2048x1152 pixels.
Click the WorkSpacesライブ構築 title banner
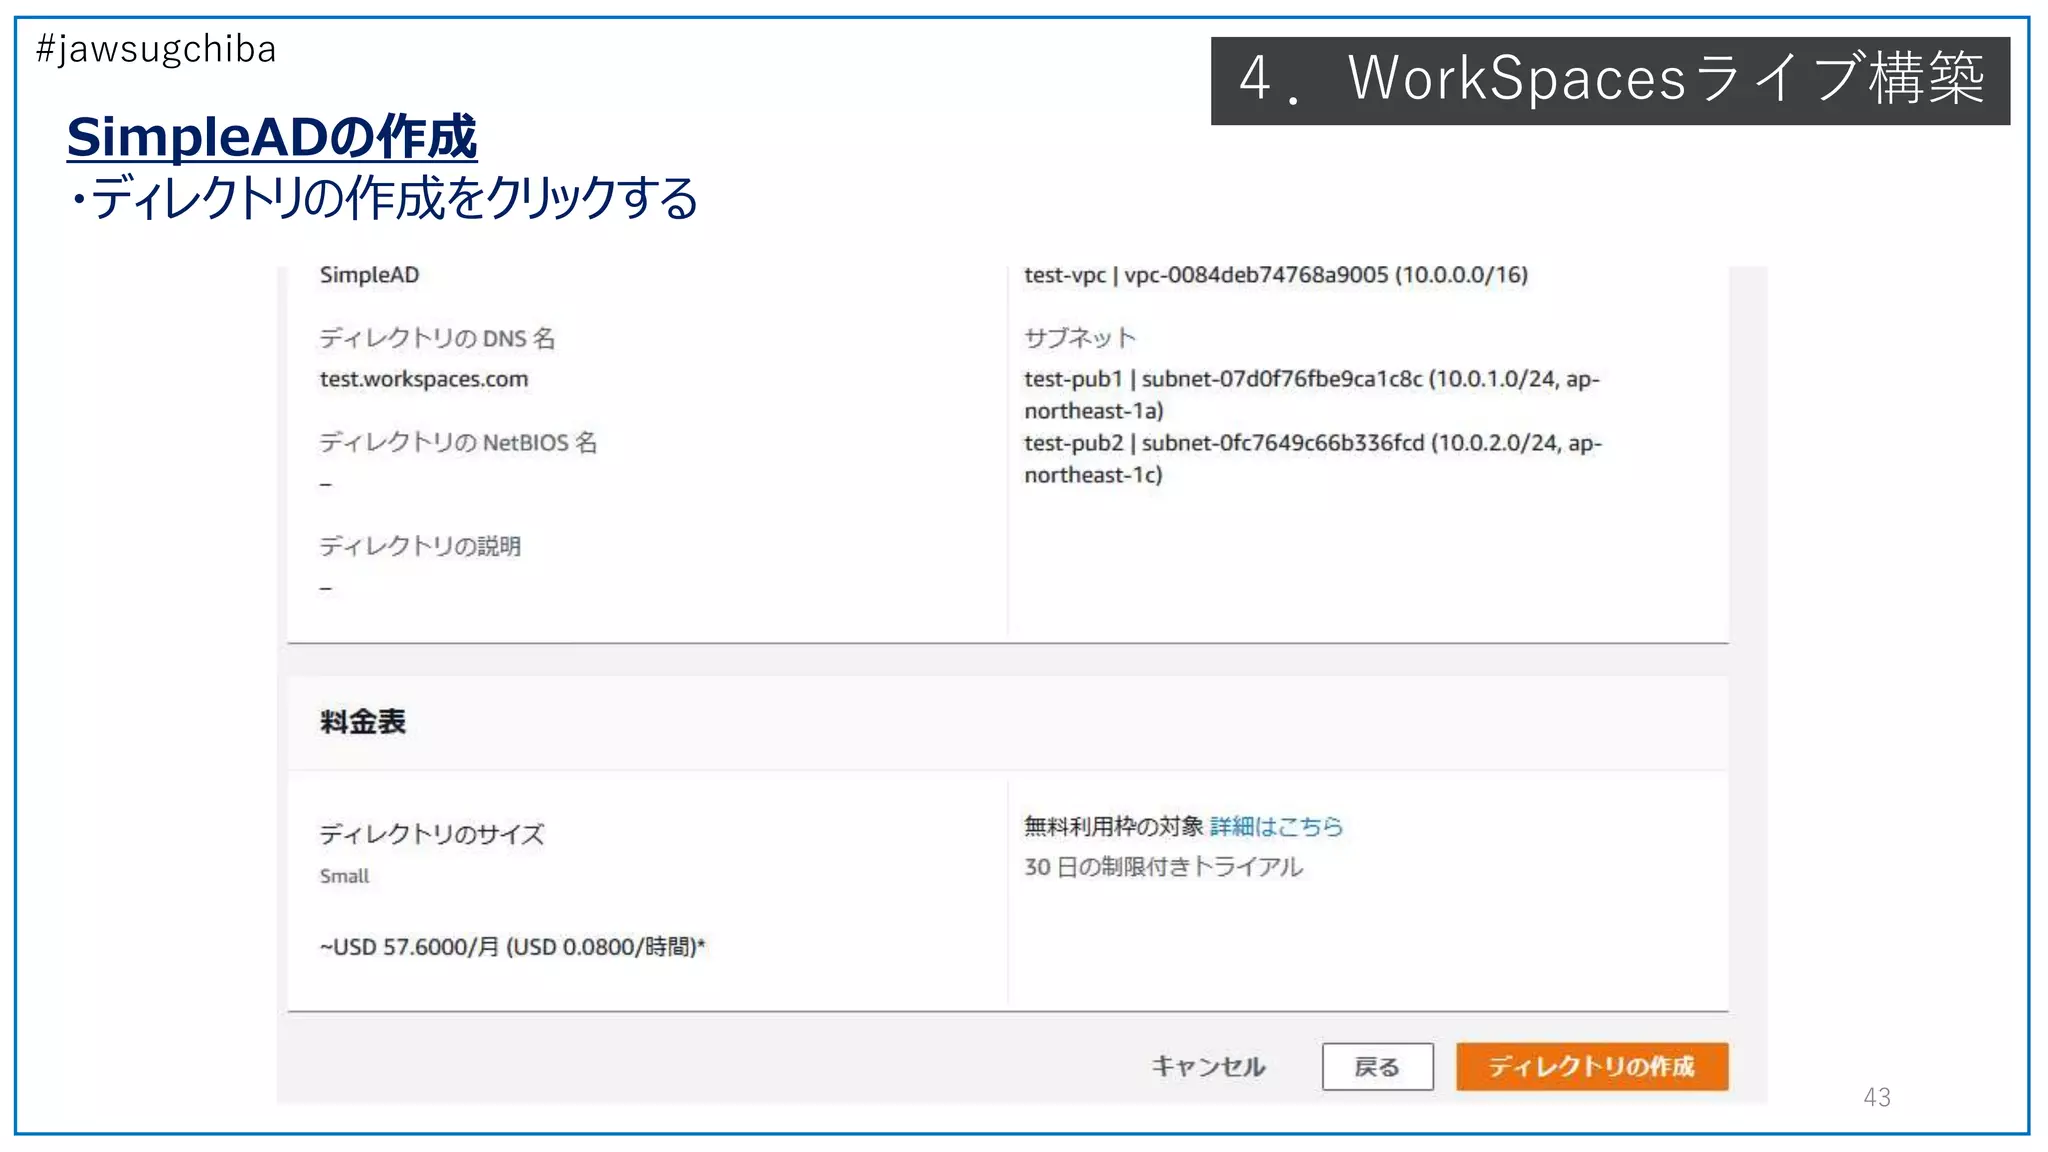1610,80
